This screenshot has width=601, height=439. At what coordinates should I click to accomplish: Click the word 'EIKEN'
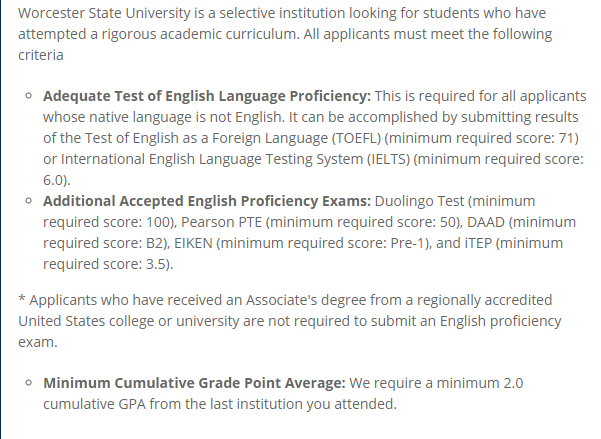193,243
